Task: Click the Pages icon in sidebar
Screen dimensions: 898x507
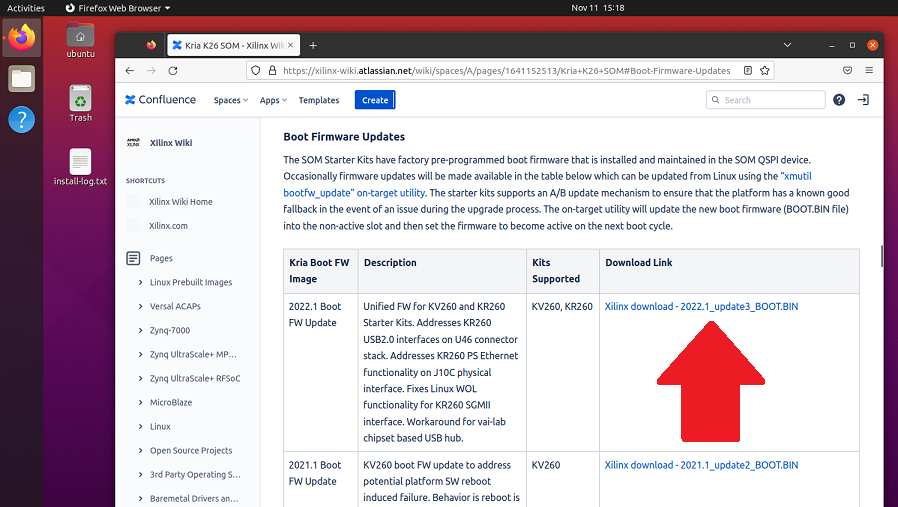Action: tap(133, 258)
